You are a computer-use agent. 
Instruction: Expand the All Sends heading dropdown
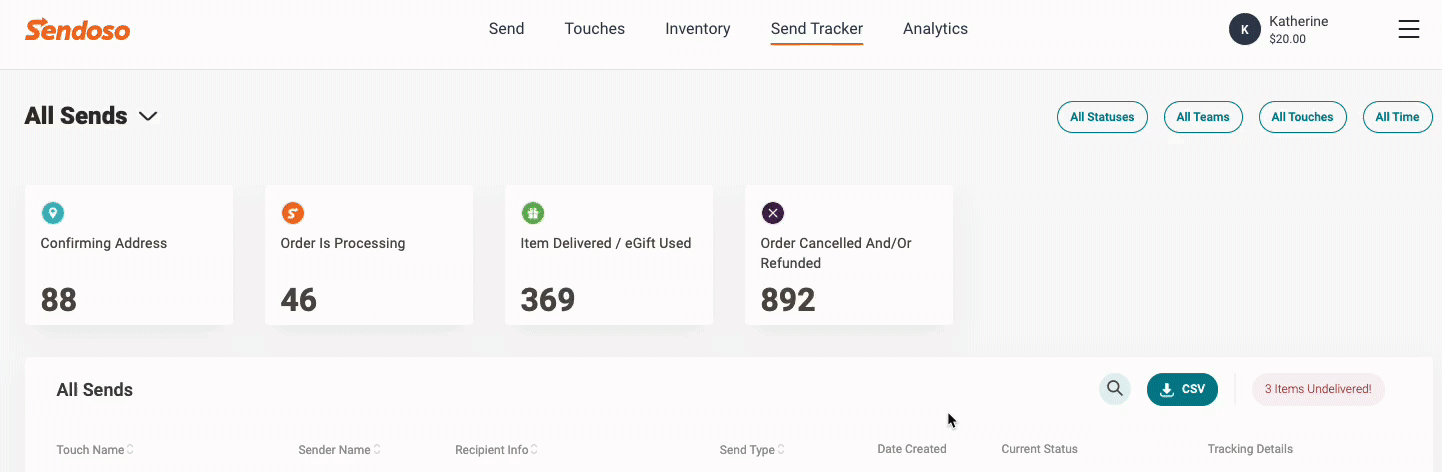[148, 116]
